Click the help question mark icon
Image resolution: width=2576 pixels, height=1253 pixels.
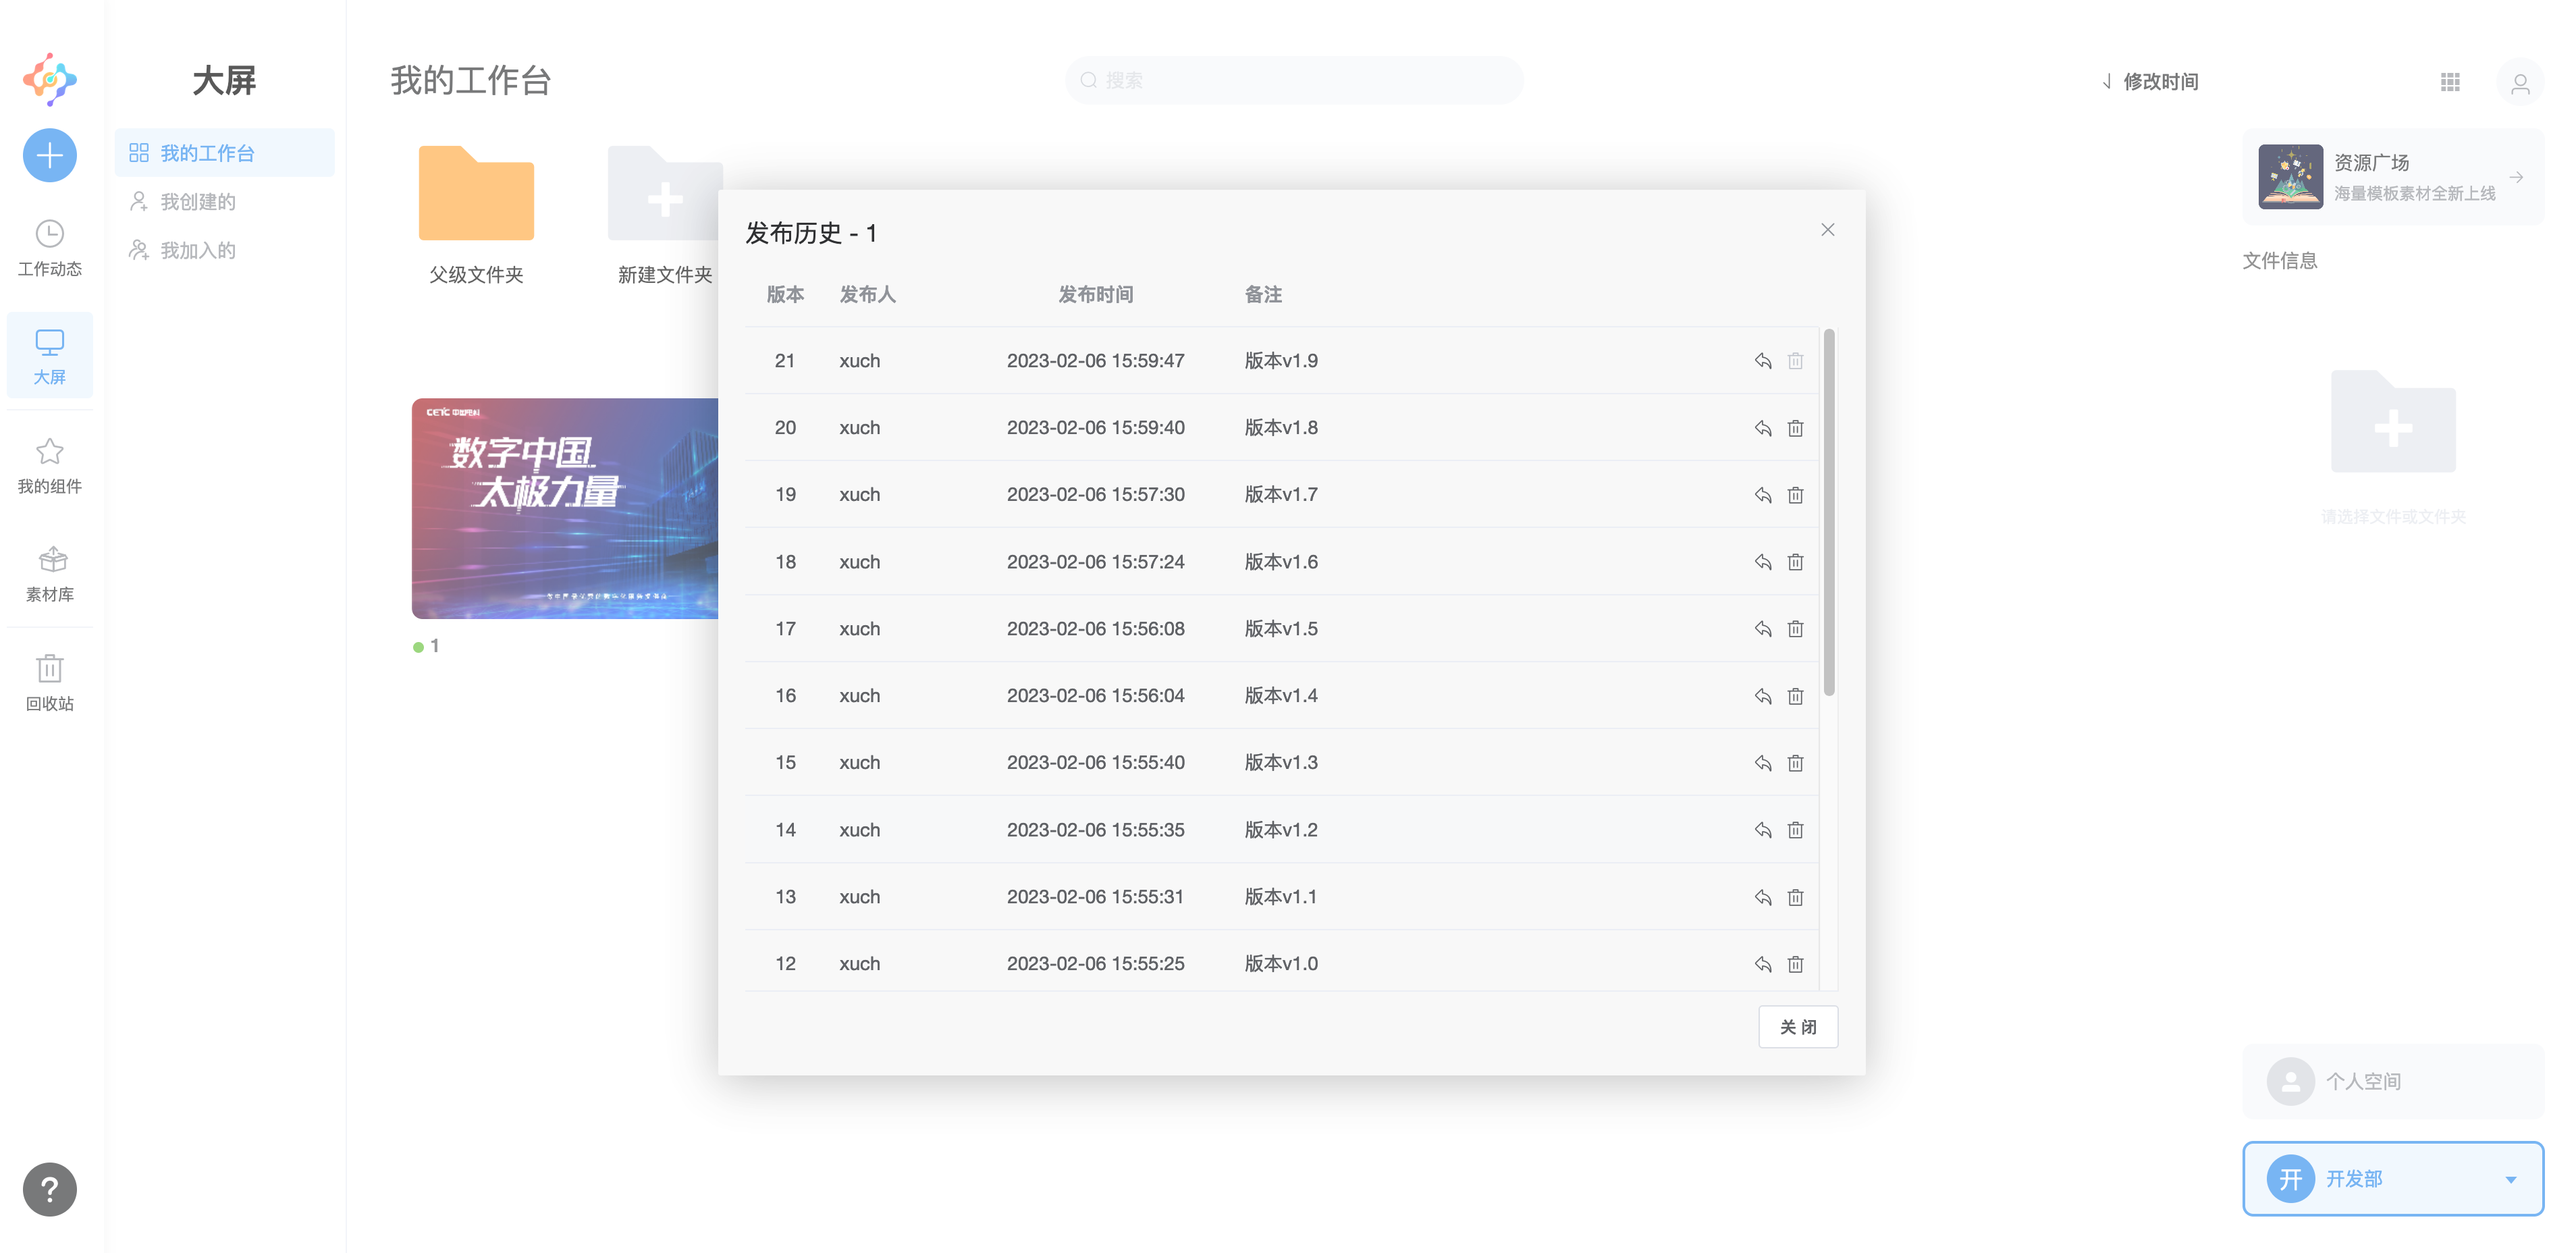tap(50, 1189)
